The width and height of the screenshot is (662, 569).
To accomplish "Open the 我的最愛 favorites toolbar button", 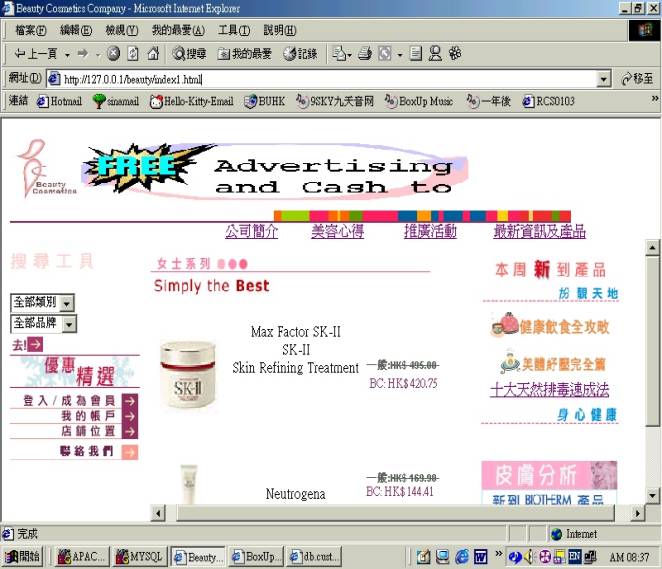I will [244, 54].
